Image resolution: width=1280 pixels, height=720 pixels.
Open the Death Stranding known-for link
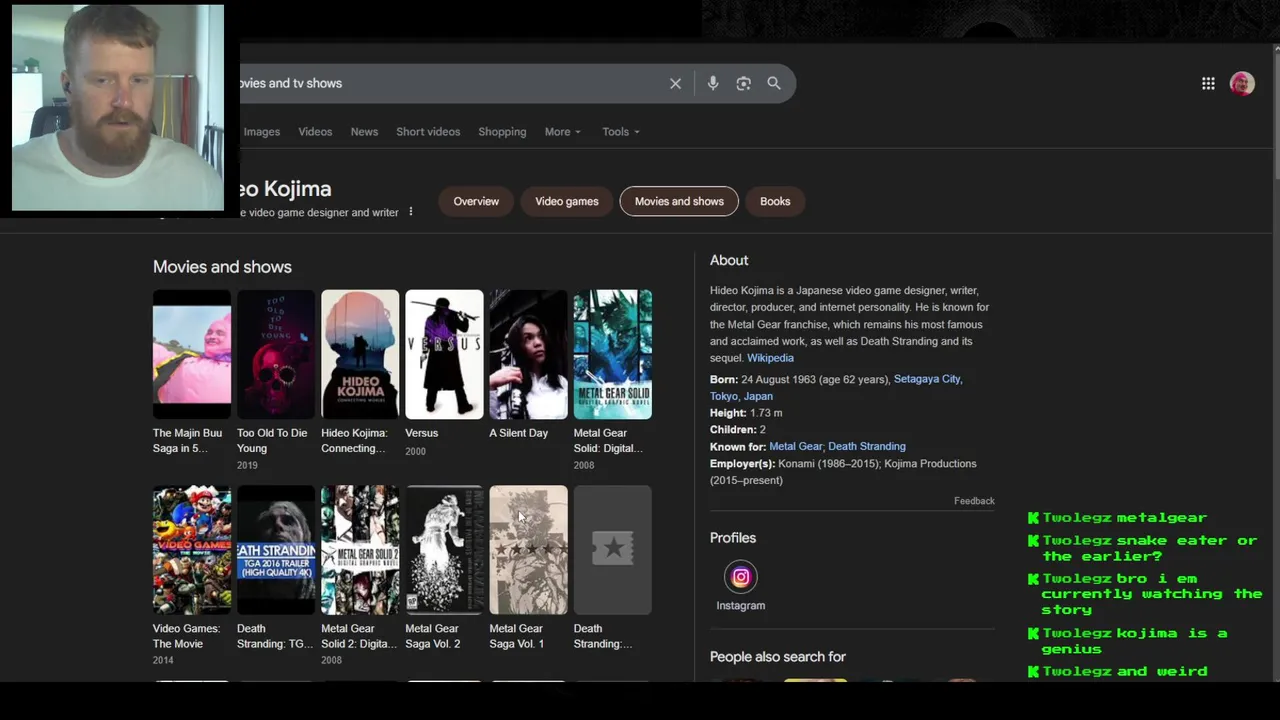pyautogui.click(x=867, y=446)
